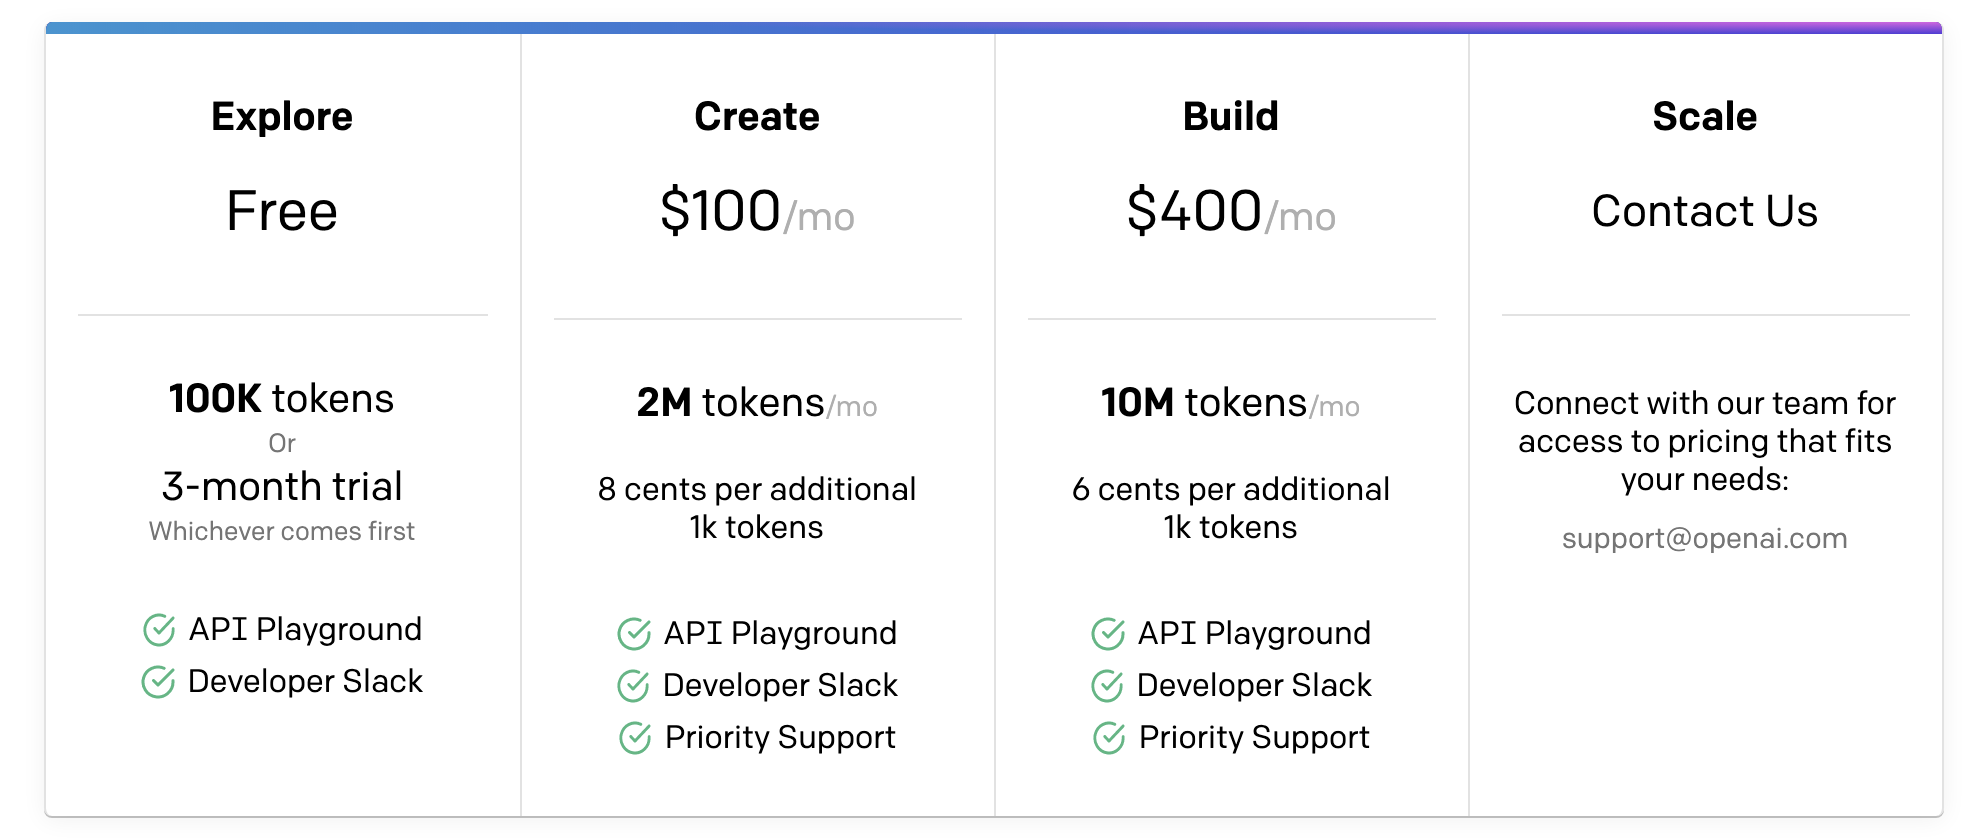Click the checkmark next to Create's Priority Support
Viewport: 1980px width, 840px height.
(635, 738)
